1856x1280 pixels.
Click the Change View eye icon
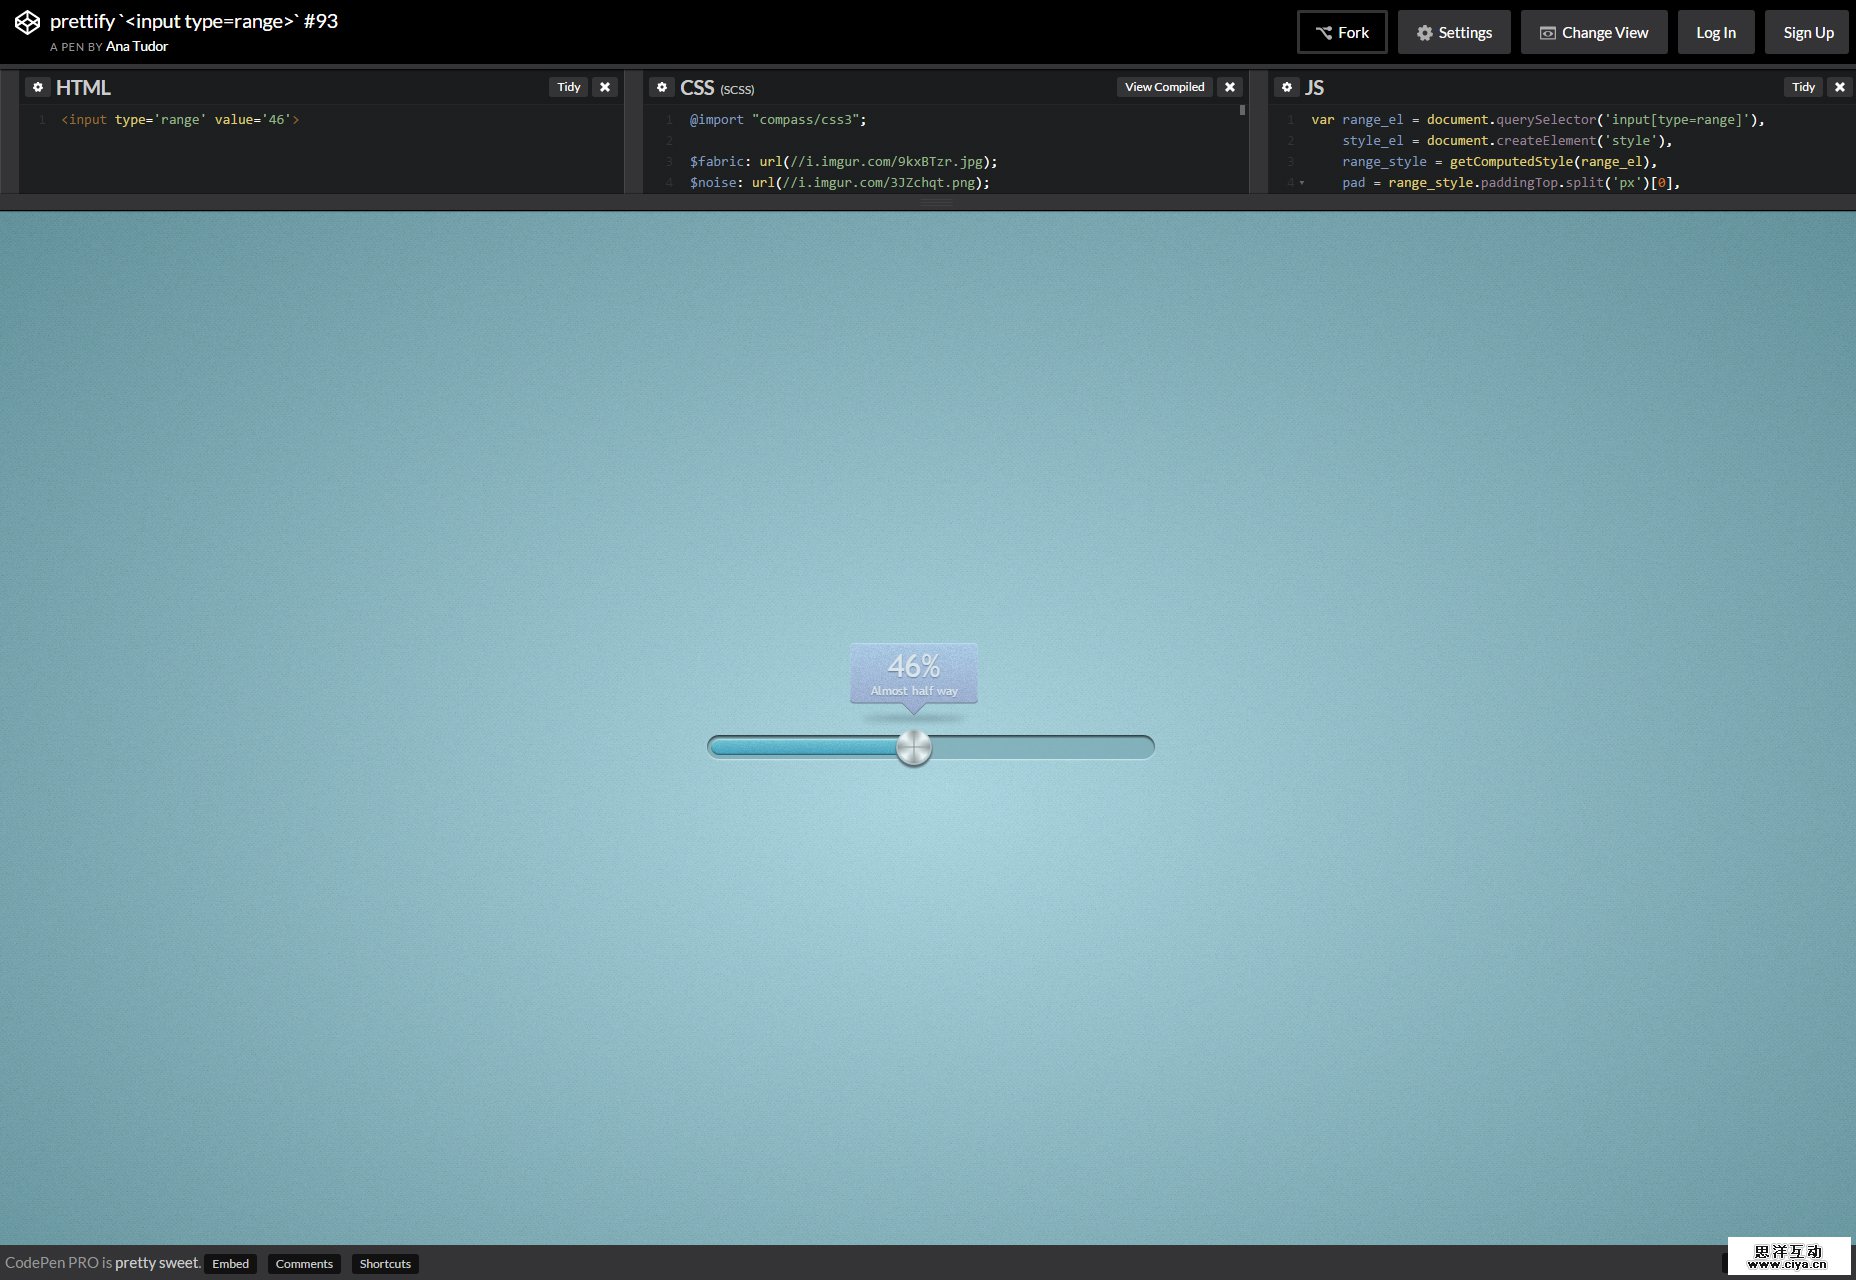coord(1548,32)
